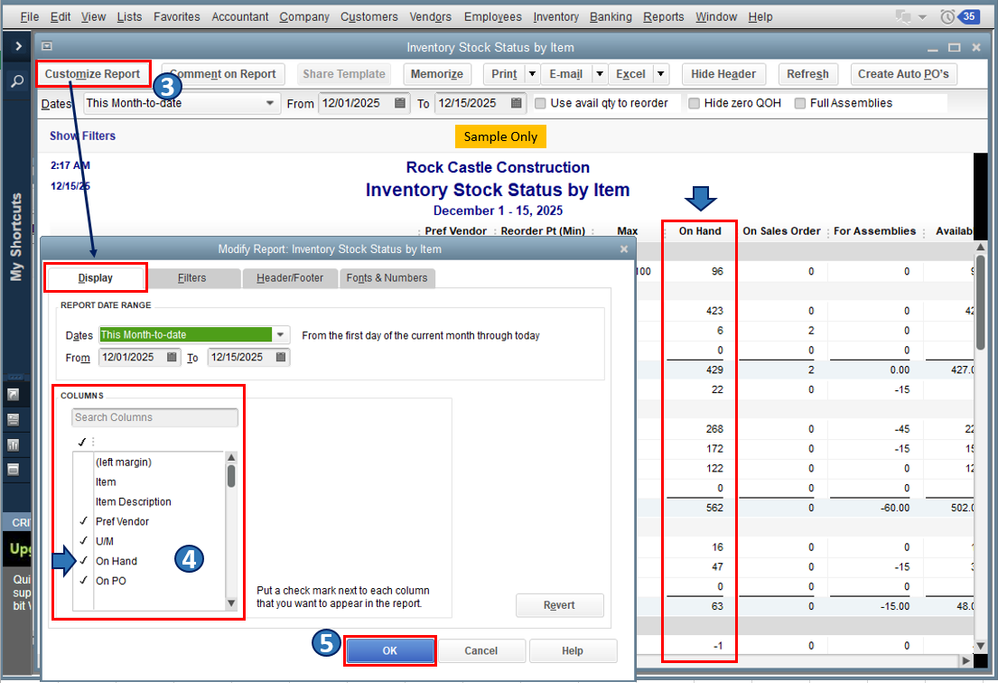This screenshot has height=683, width=998.
Task: Toggle Use avail qty to reorder checkbox
Action: (x=540, y=103)
